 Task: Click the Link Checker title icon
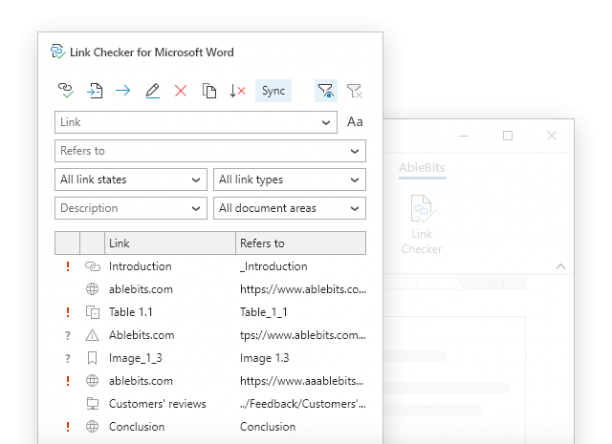click(58, 52)
